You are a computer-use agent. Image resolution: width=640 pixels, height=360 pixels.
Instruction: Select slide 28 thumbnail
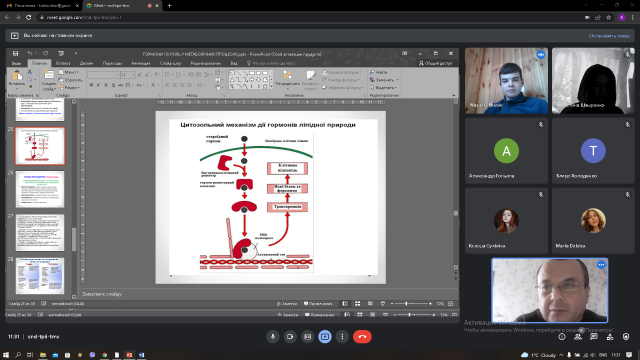click(x=40, y=276)
